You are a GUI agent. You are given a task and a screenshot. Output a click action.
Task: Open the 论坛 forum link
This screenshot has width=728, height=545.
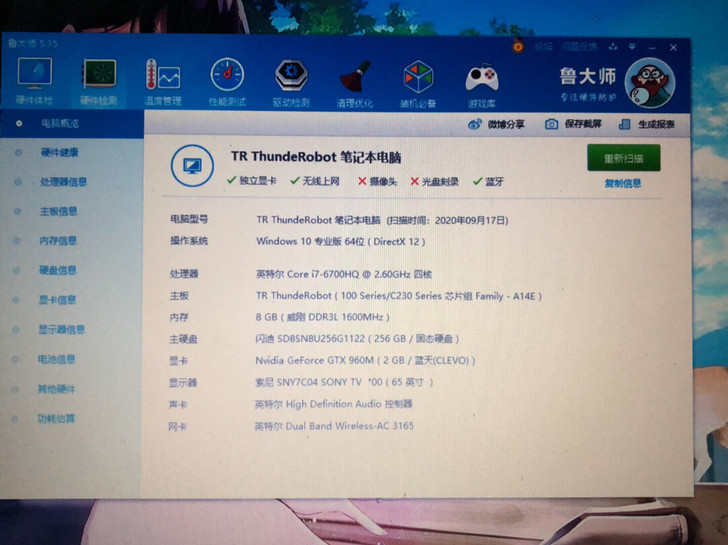543,47
